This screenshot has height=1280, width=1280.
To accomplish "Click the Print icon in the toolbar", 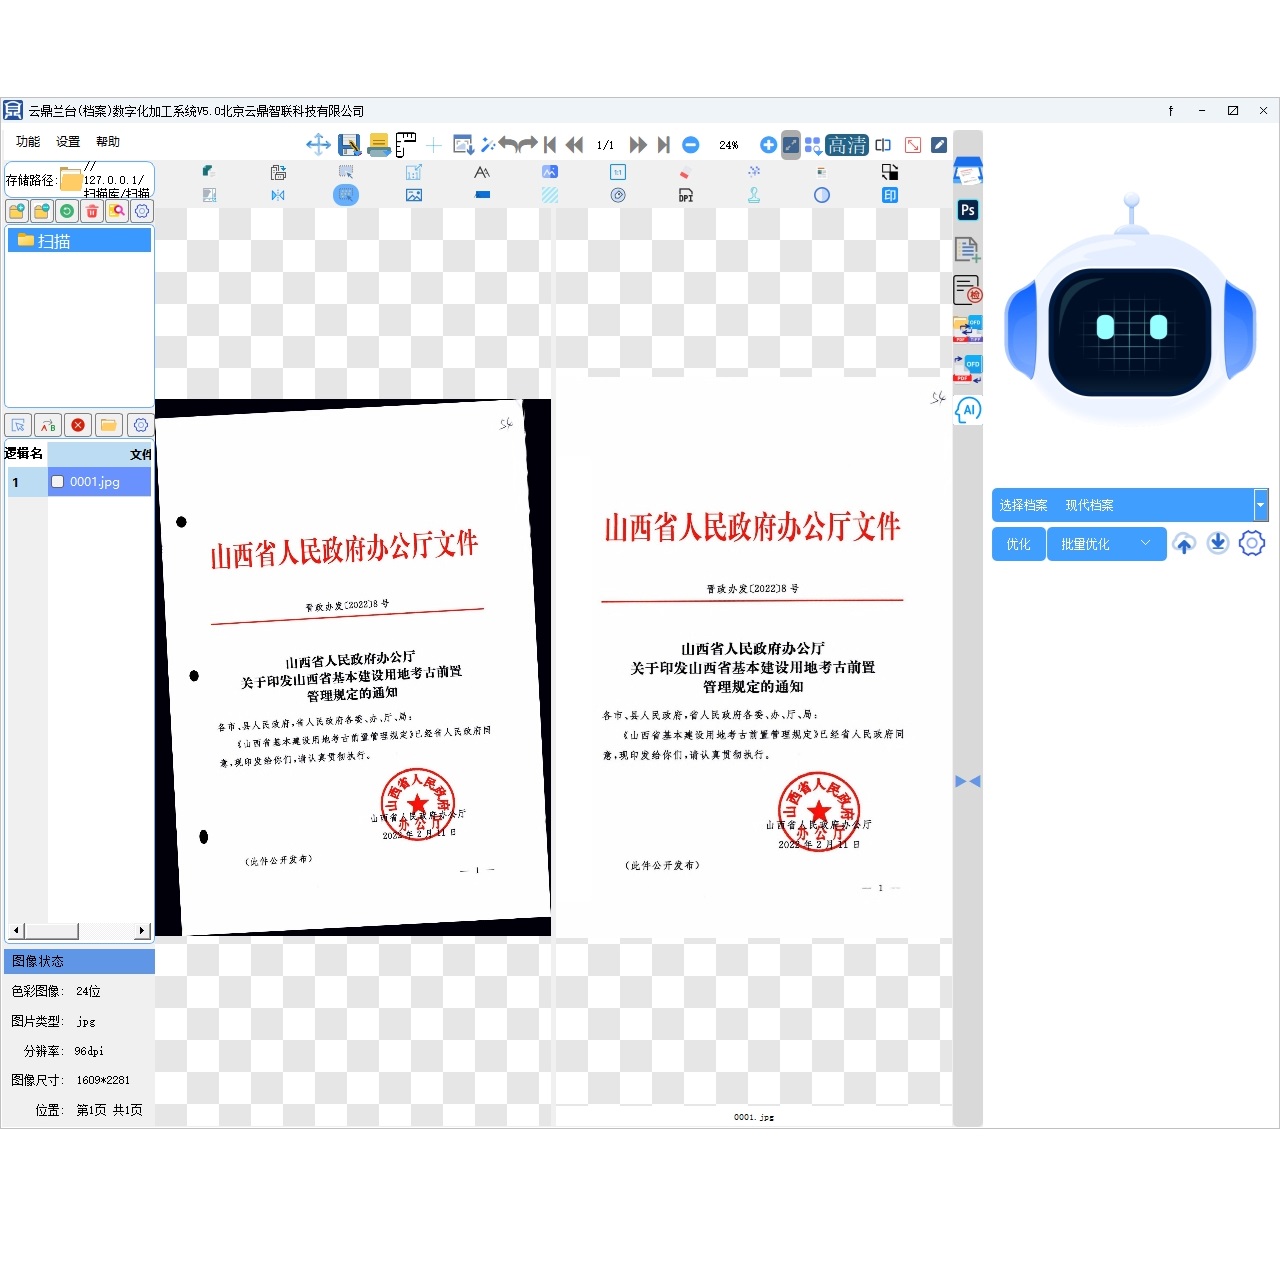I will (379, 145).
